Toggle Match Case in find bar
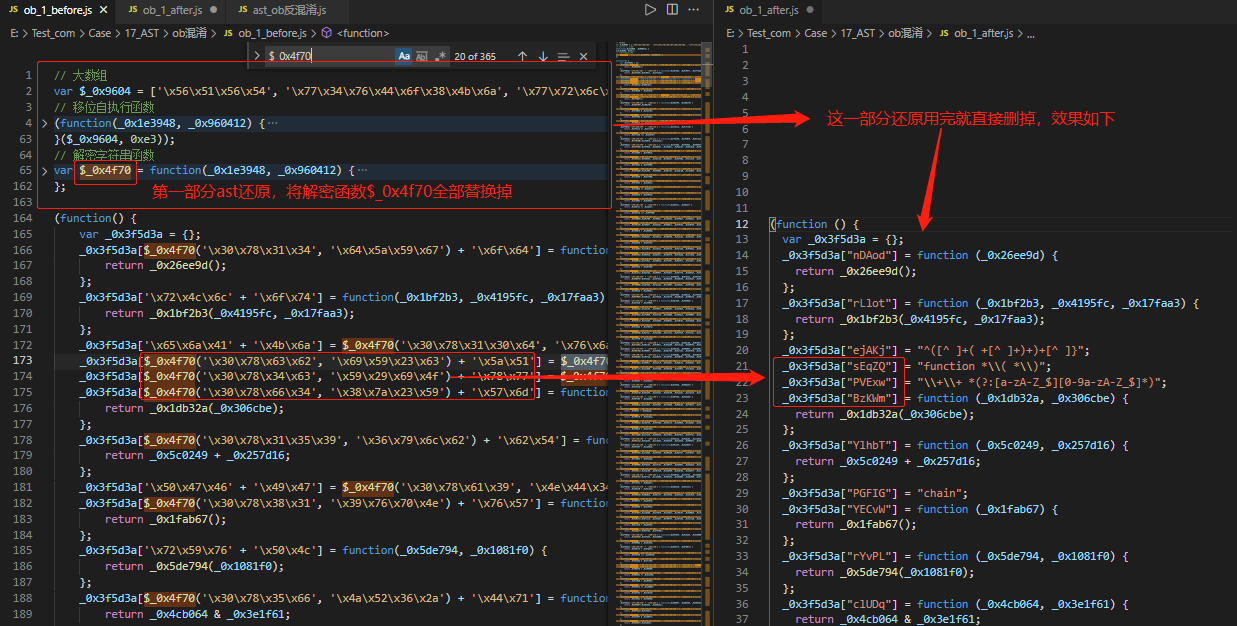1237x626 pixels. [404, 56]
